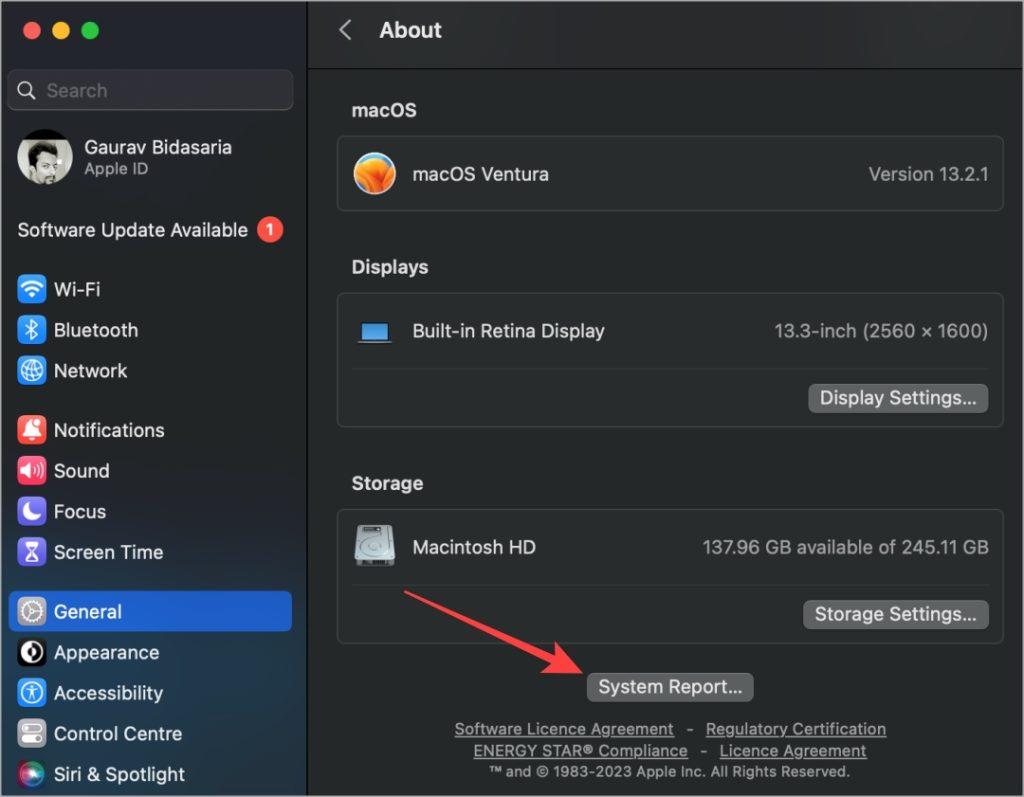Image resolution: width=1024 pixels, height=797 pixels.
Task: Select Sound in the sidebar
Action: tap(150, 470)
